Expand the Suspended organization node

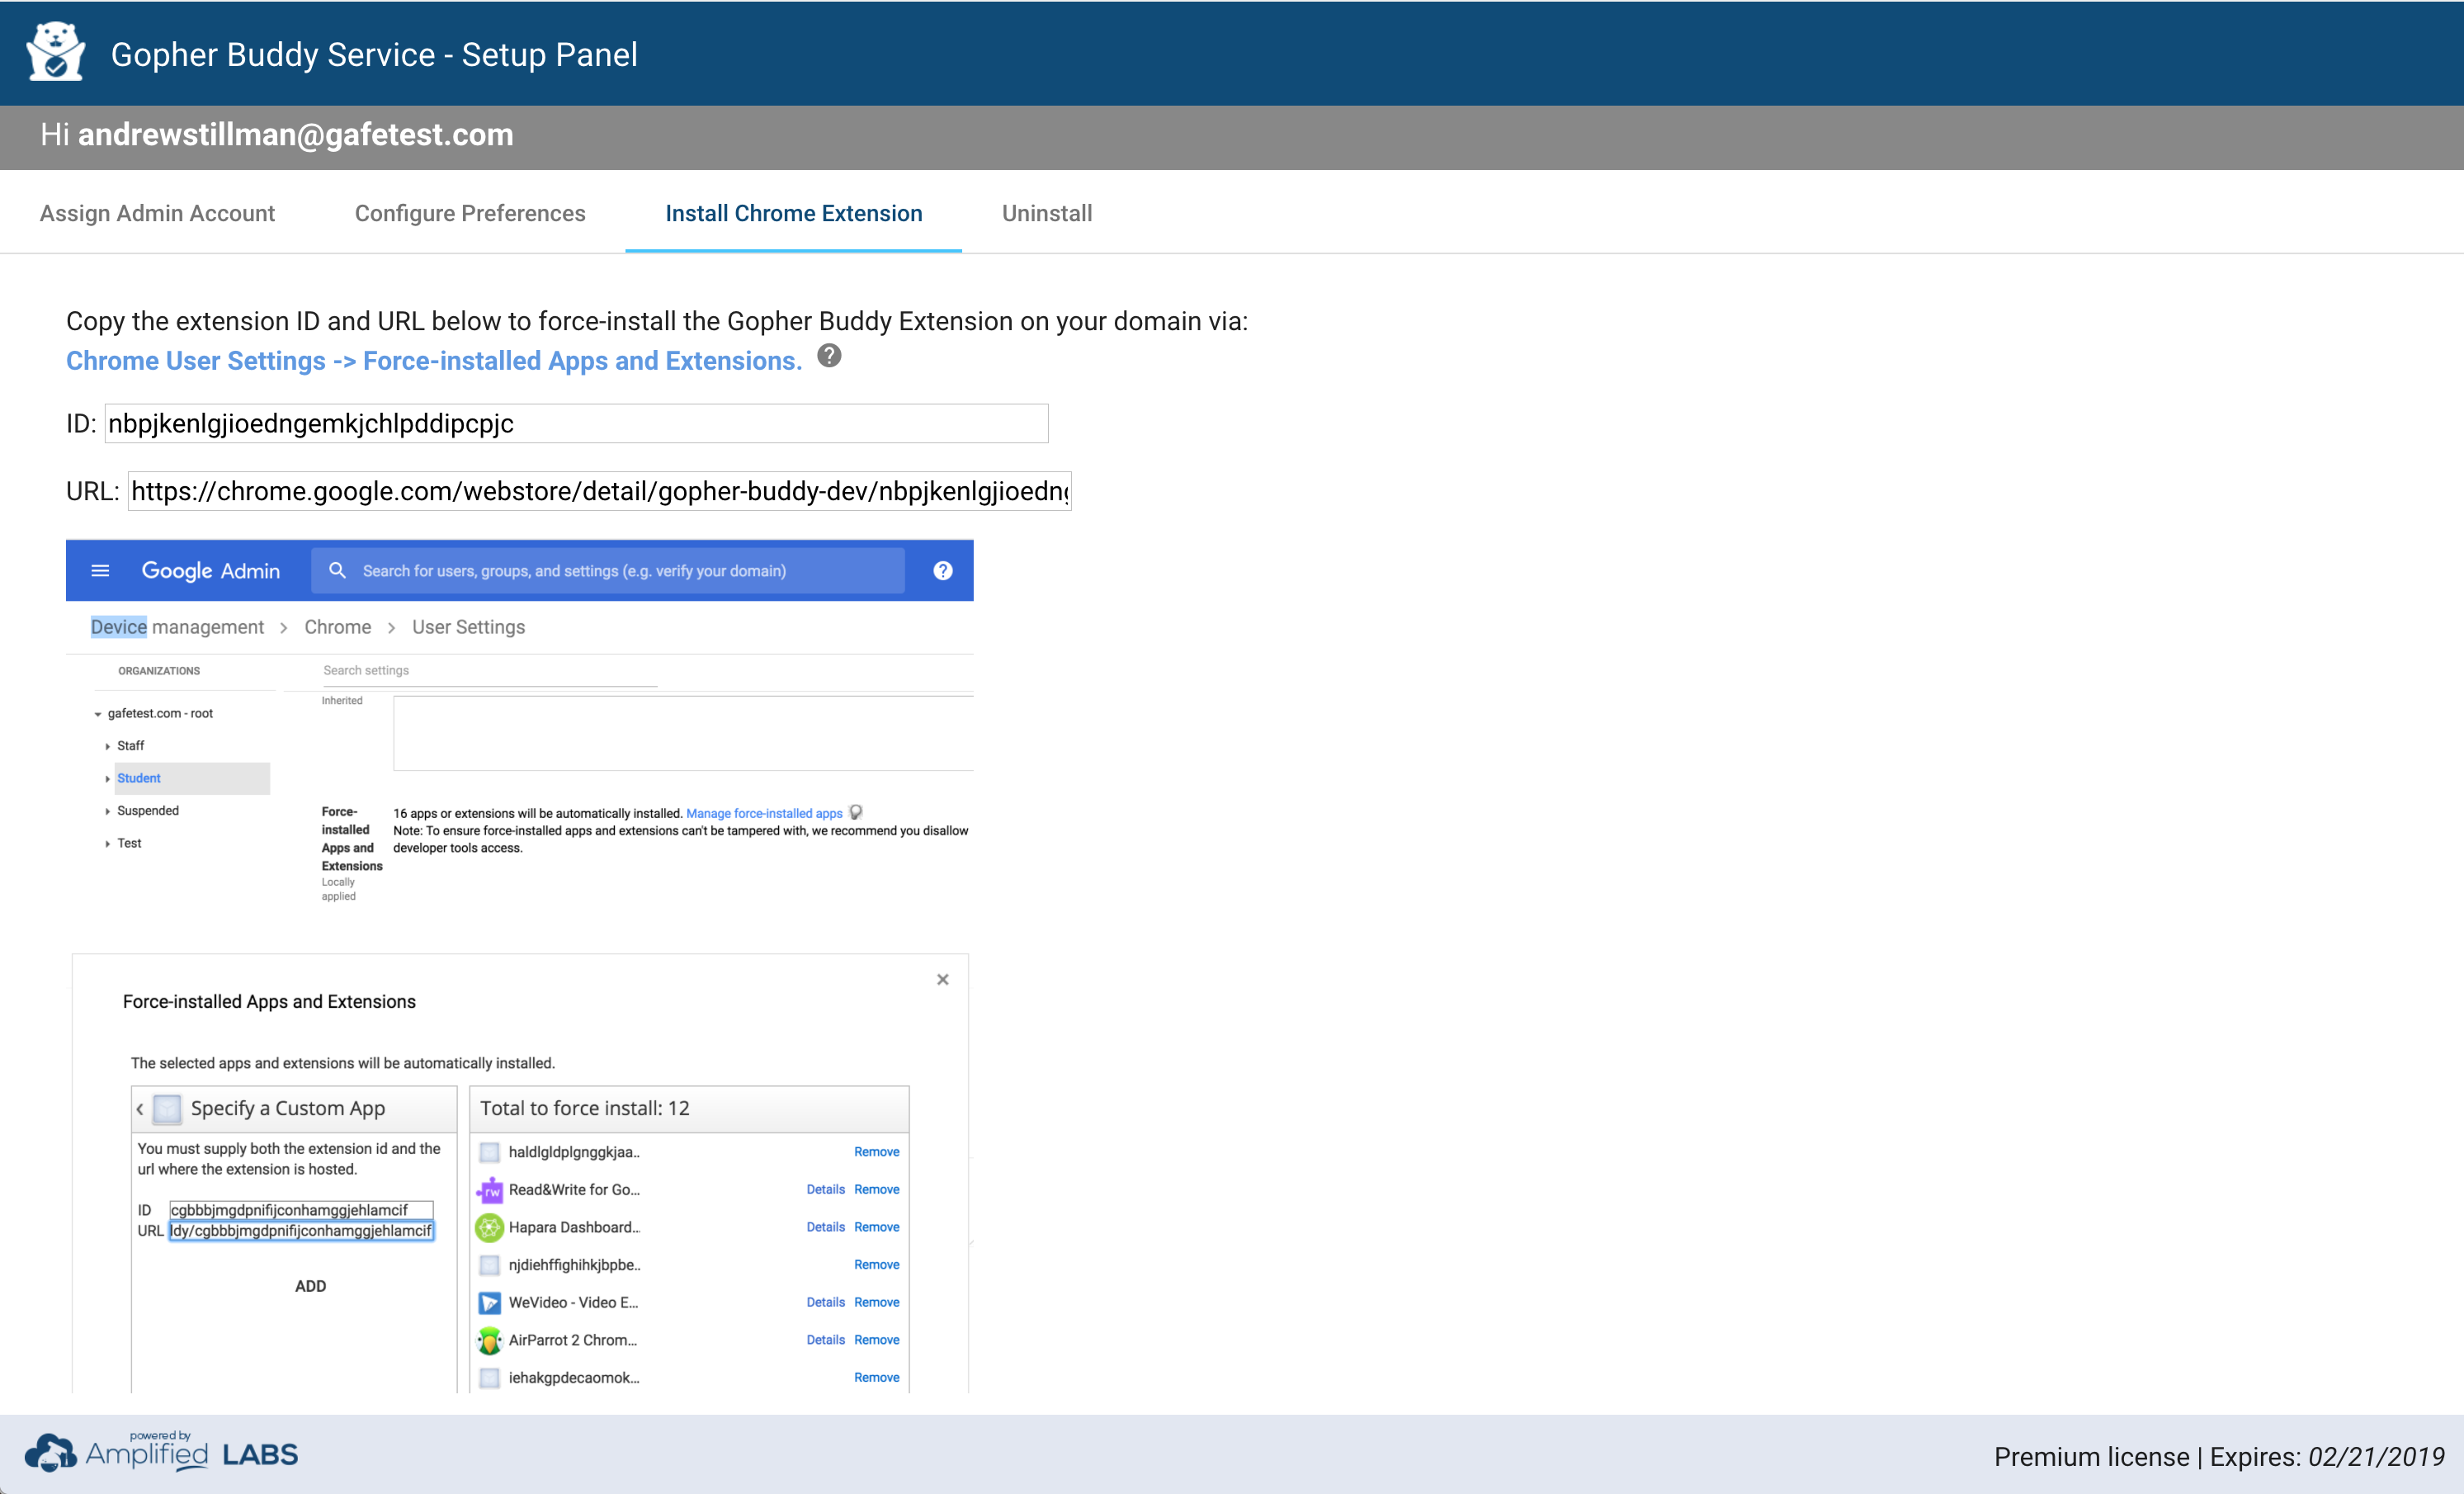107,811
